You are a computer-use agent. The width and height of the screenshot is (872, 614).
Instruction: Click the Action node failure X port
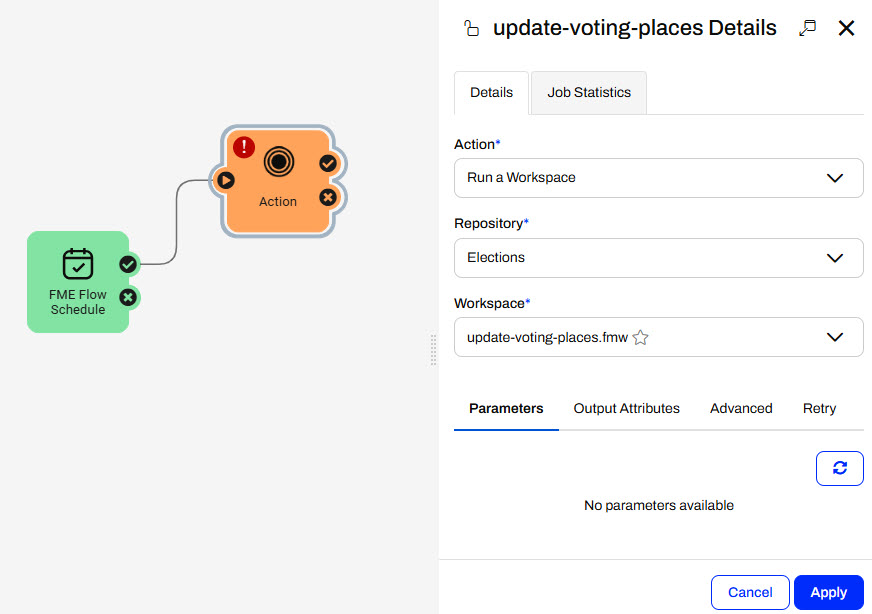[328, 197]
